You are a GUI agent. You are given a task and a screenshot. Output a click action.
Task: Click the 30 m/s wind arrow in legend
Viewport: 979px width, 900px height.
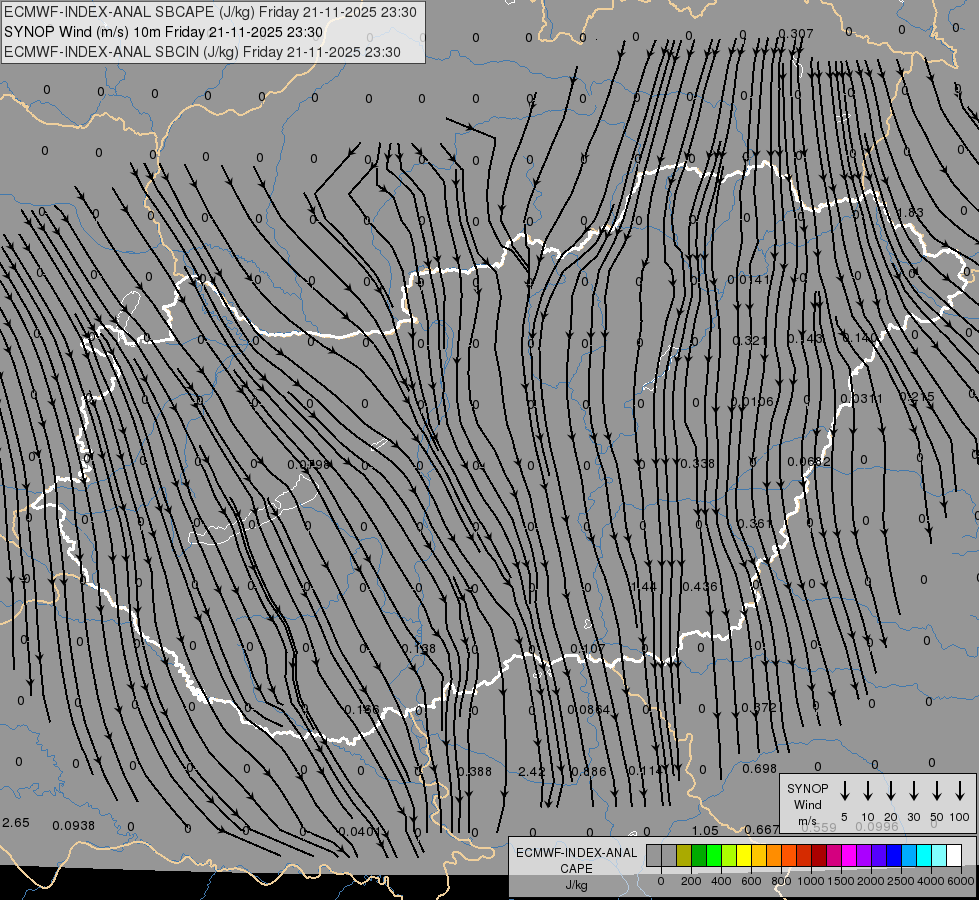(914, 791)
